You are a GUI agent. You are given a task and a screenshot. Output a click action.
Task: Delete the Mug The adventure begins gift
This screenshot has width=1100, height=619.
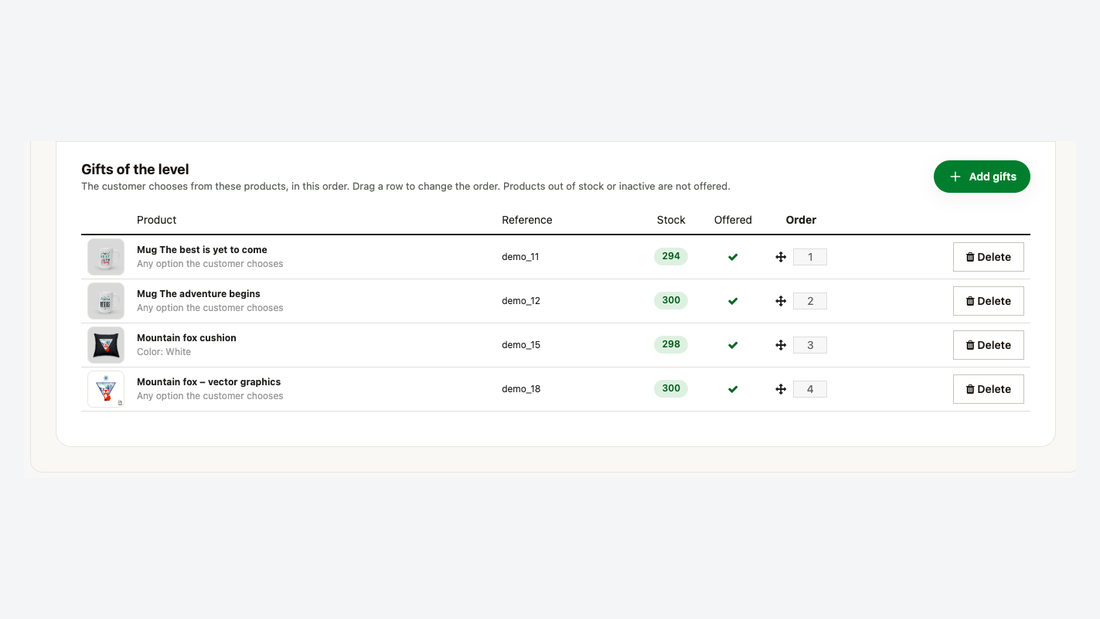[988, 301]
